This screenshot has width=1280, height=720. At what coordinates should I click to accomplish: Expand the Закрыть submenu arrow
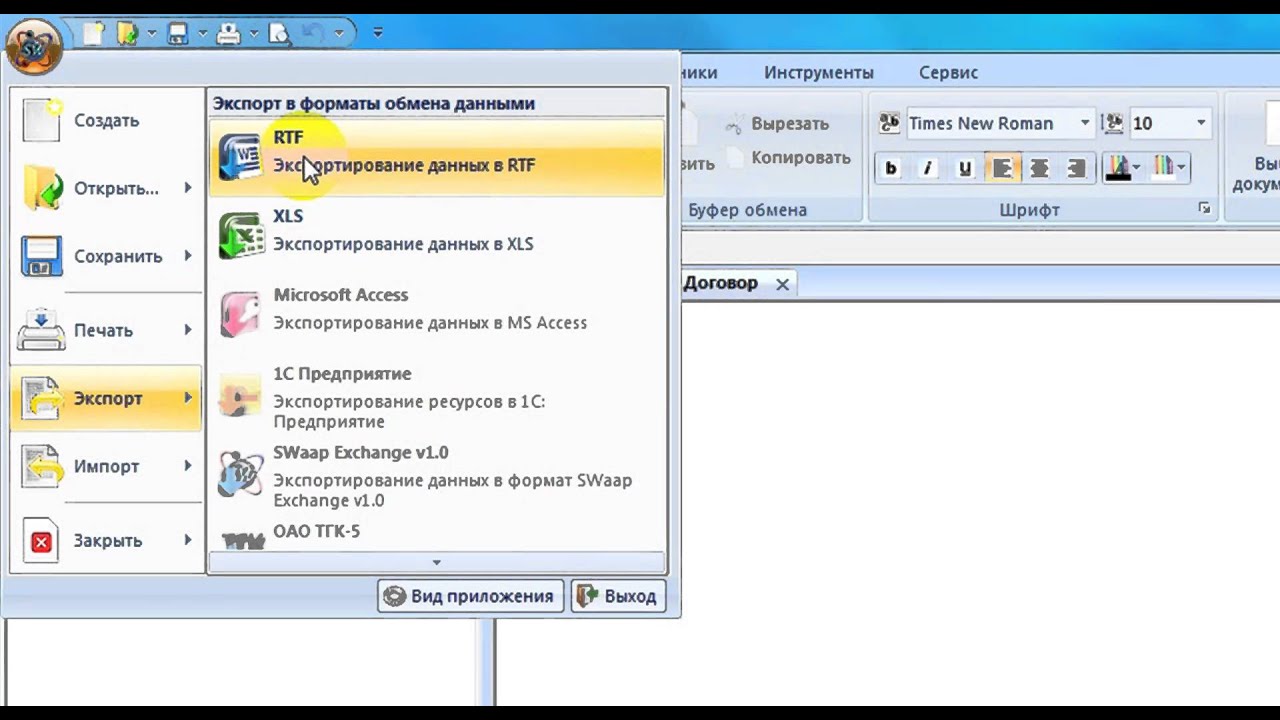pos(188,540)
